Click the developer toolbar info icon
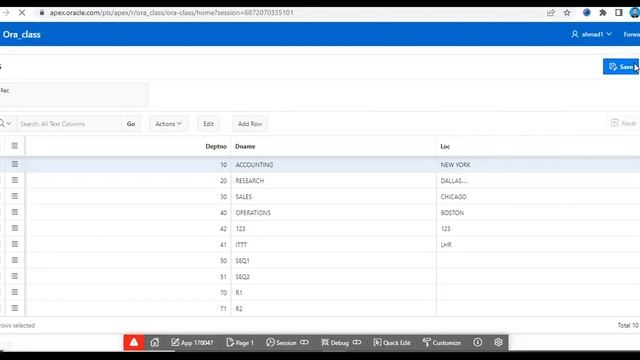The width and height of the screenshot is (640, 360). pos(478,342)
